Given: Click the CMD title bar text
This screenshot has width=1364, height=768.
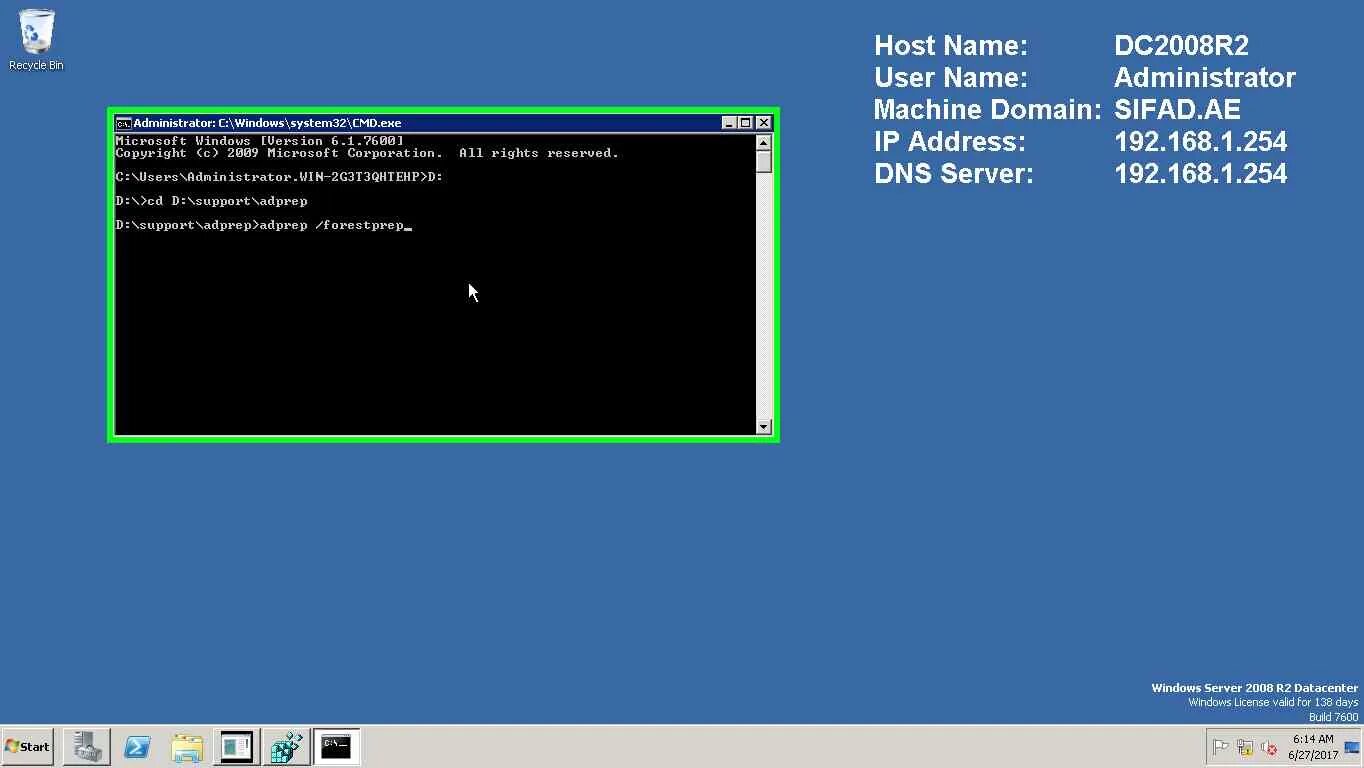Looking at the screenshot, I should [x=267, y=123].
